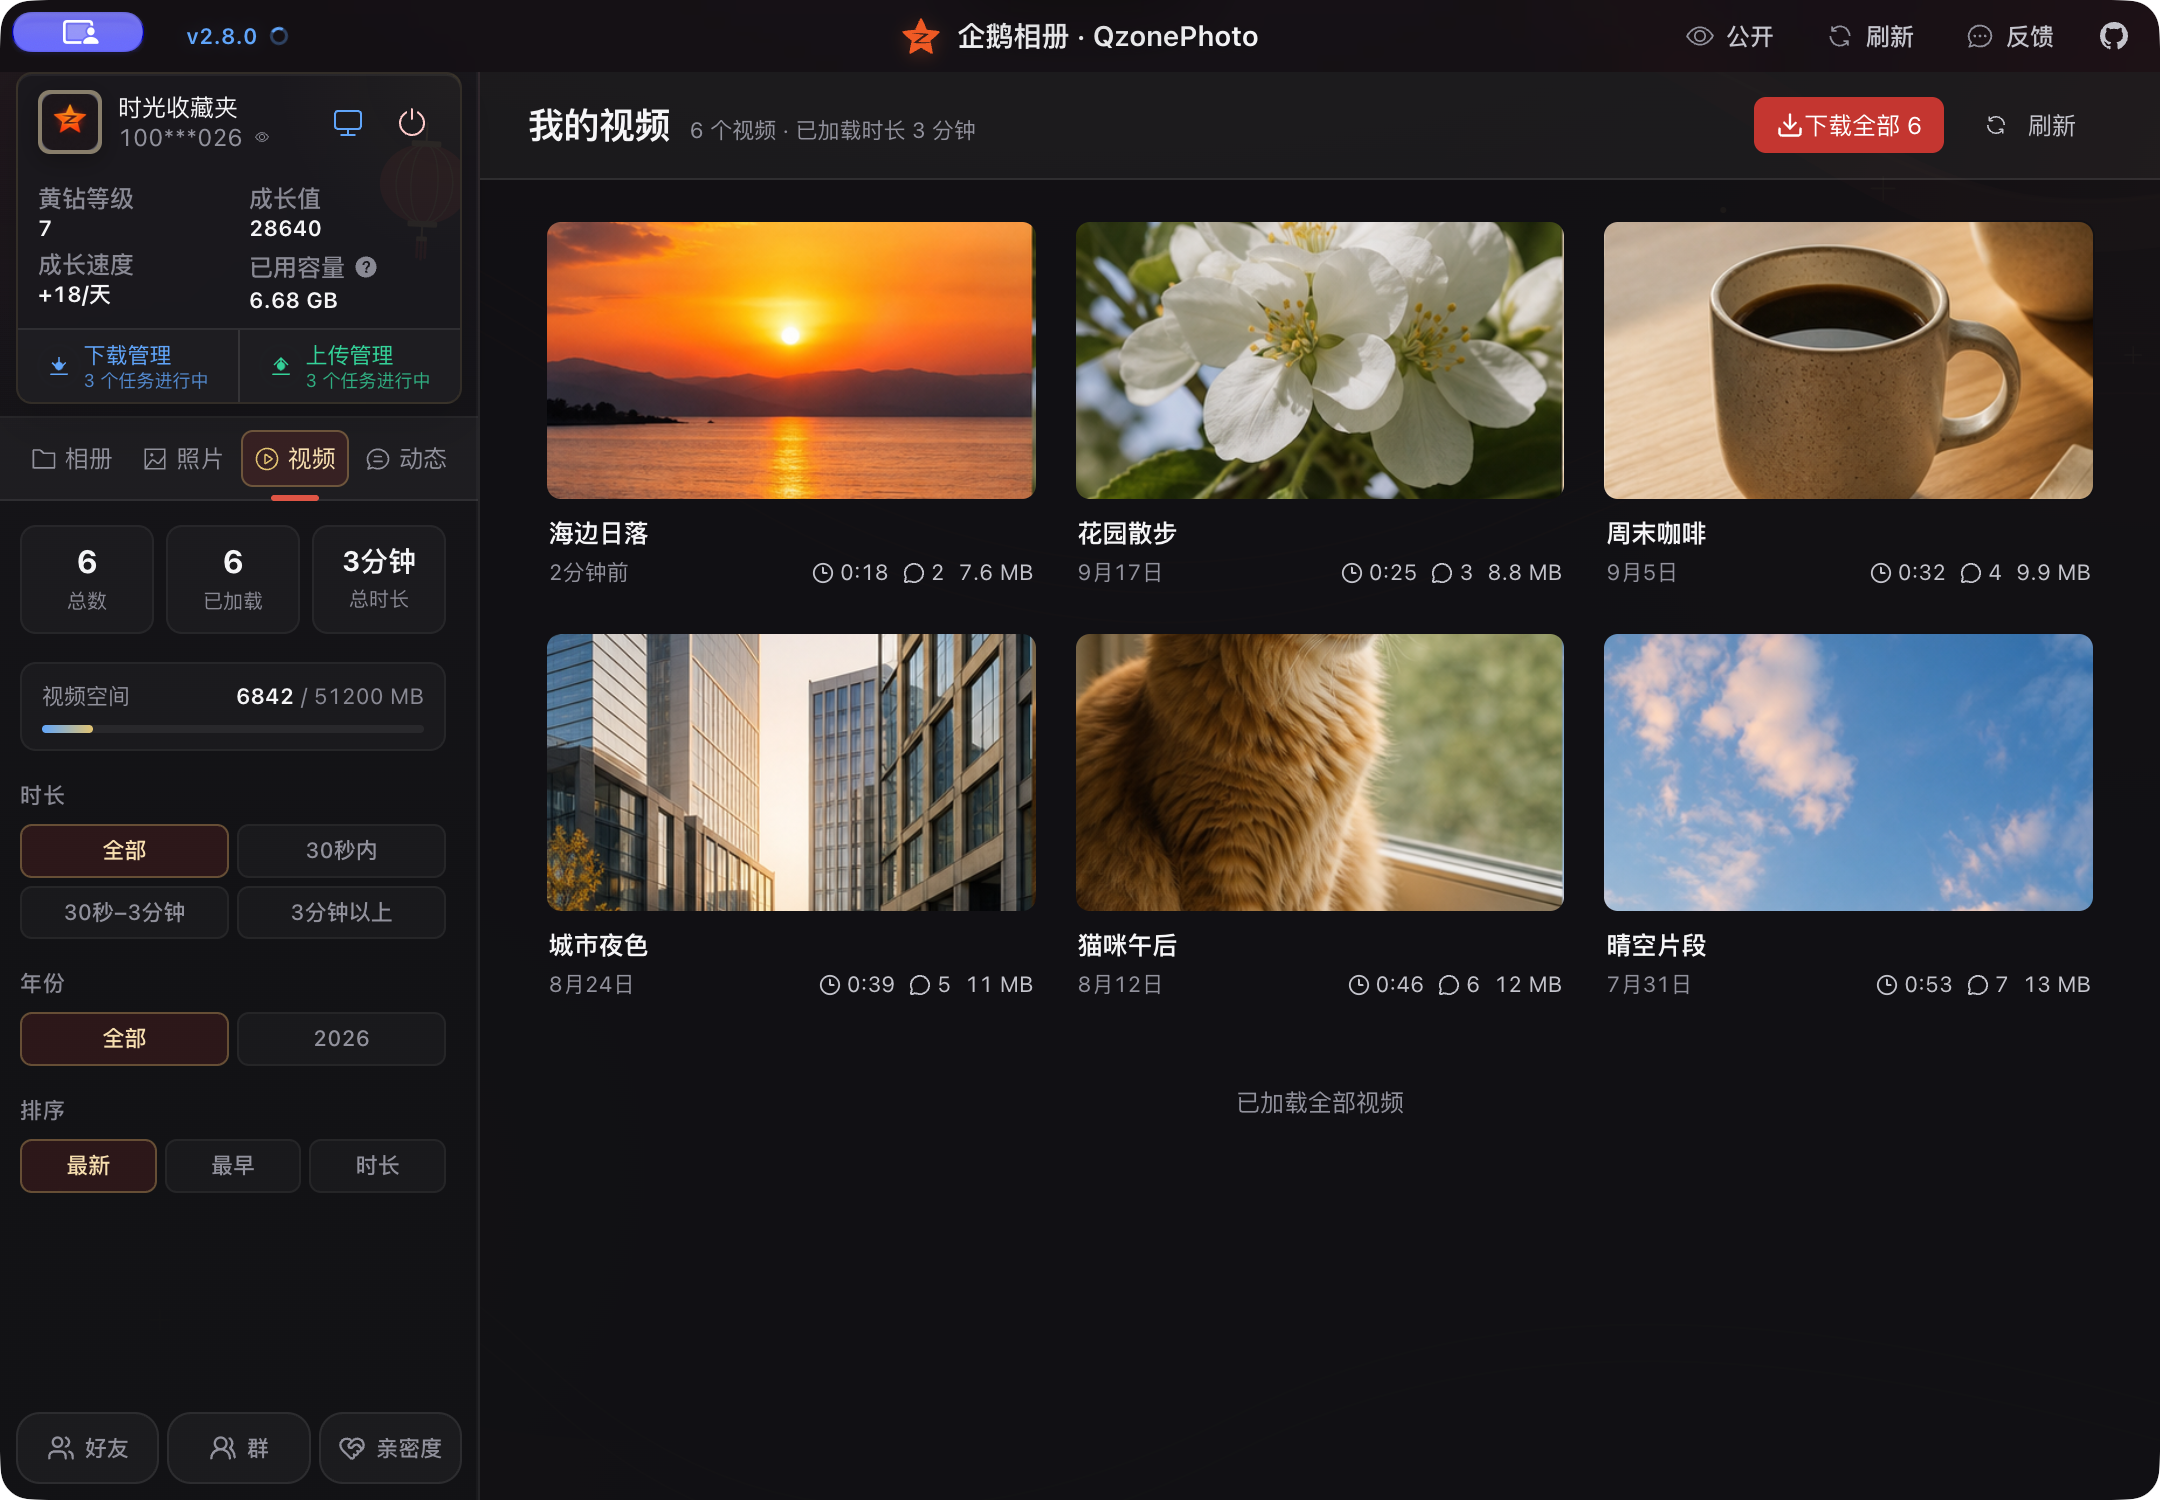Sort videos by 最早

232,1166
